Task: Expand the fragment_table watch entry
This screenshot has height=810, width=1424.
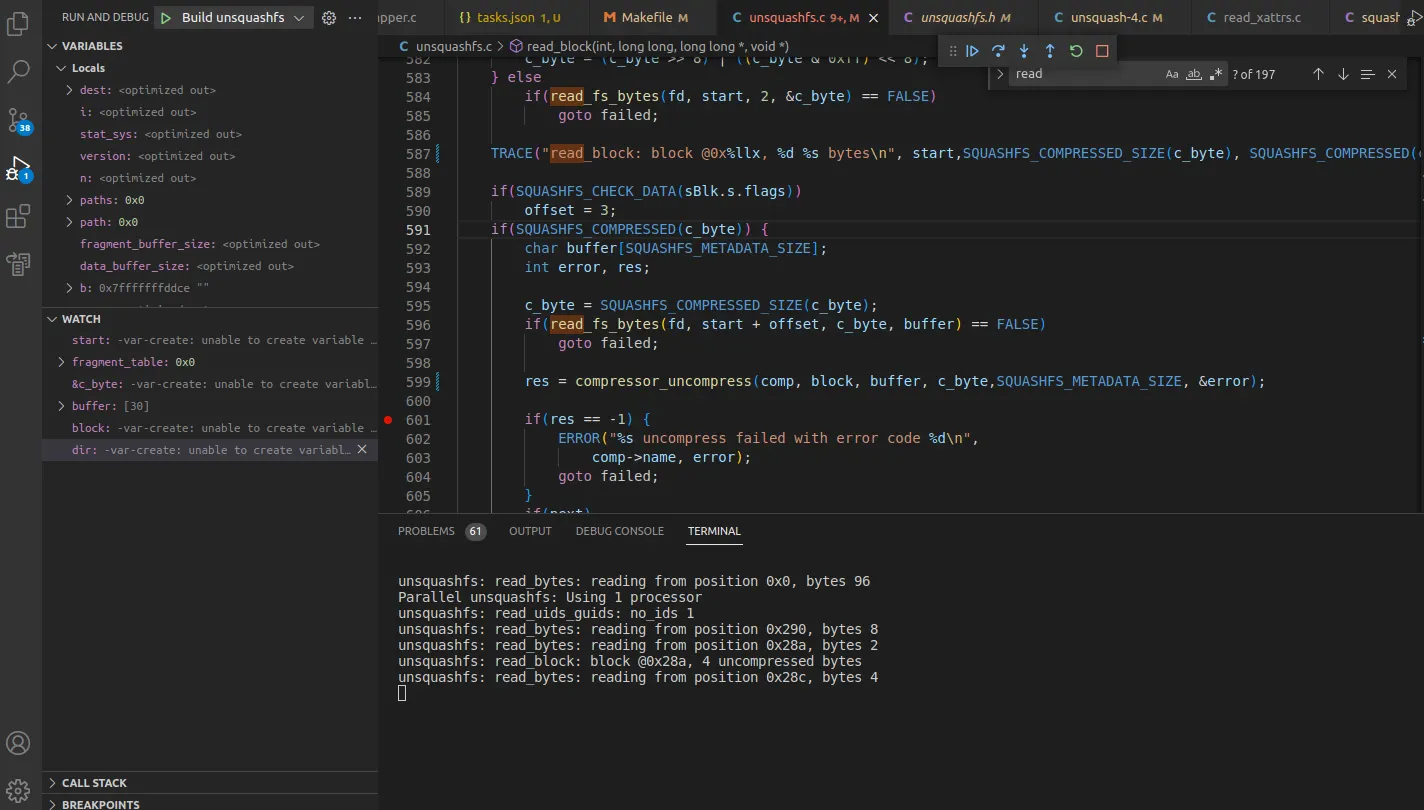Action: tap(62, 362)
